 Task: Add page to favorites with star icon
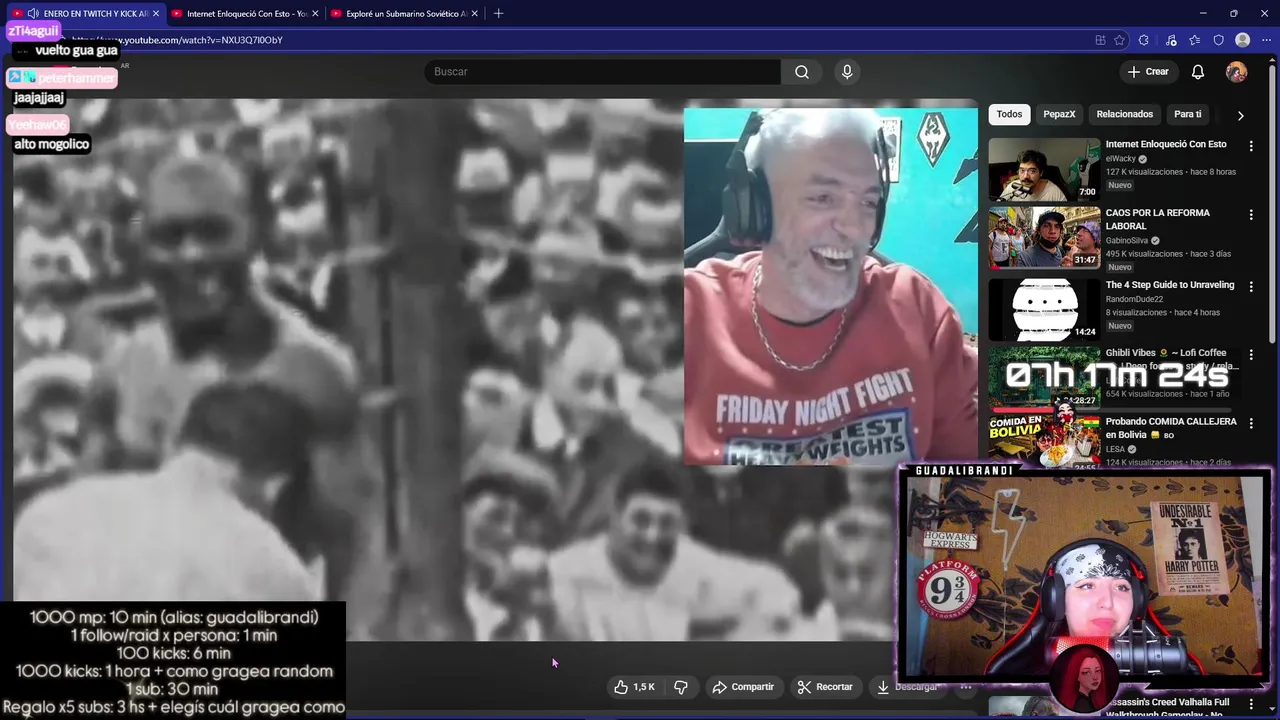click(1120, 40)
